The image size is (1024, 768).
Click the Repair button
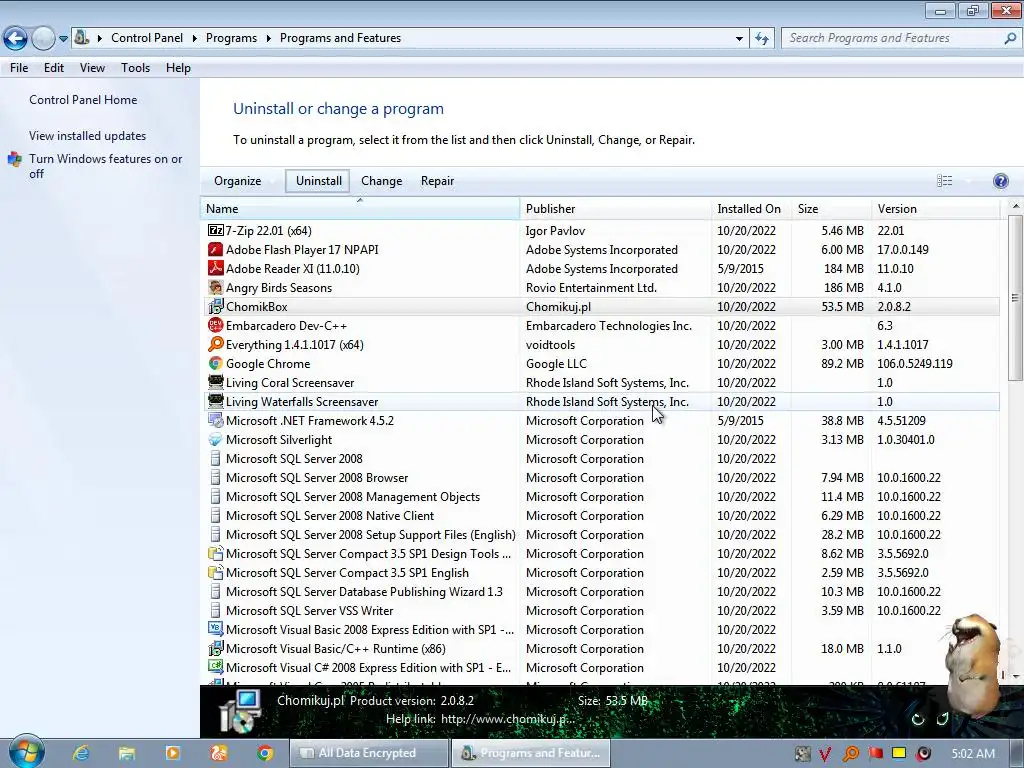pos(437,181)
